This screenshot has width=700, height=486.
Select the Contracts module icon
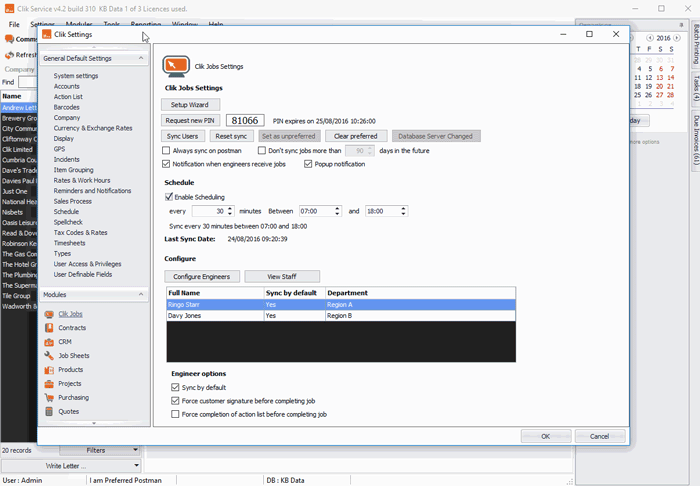[49, 328]
